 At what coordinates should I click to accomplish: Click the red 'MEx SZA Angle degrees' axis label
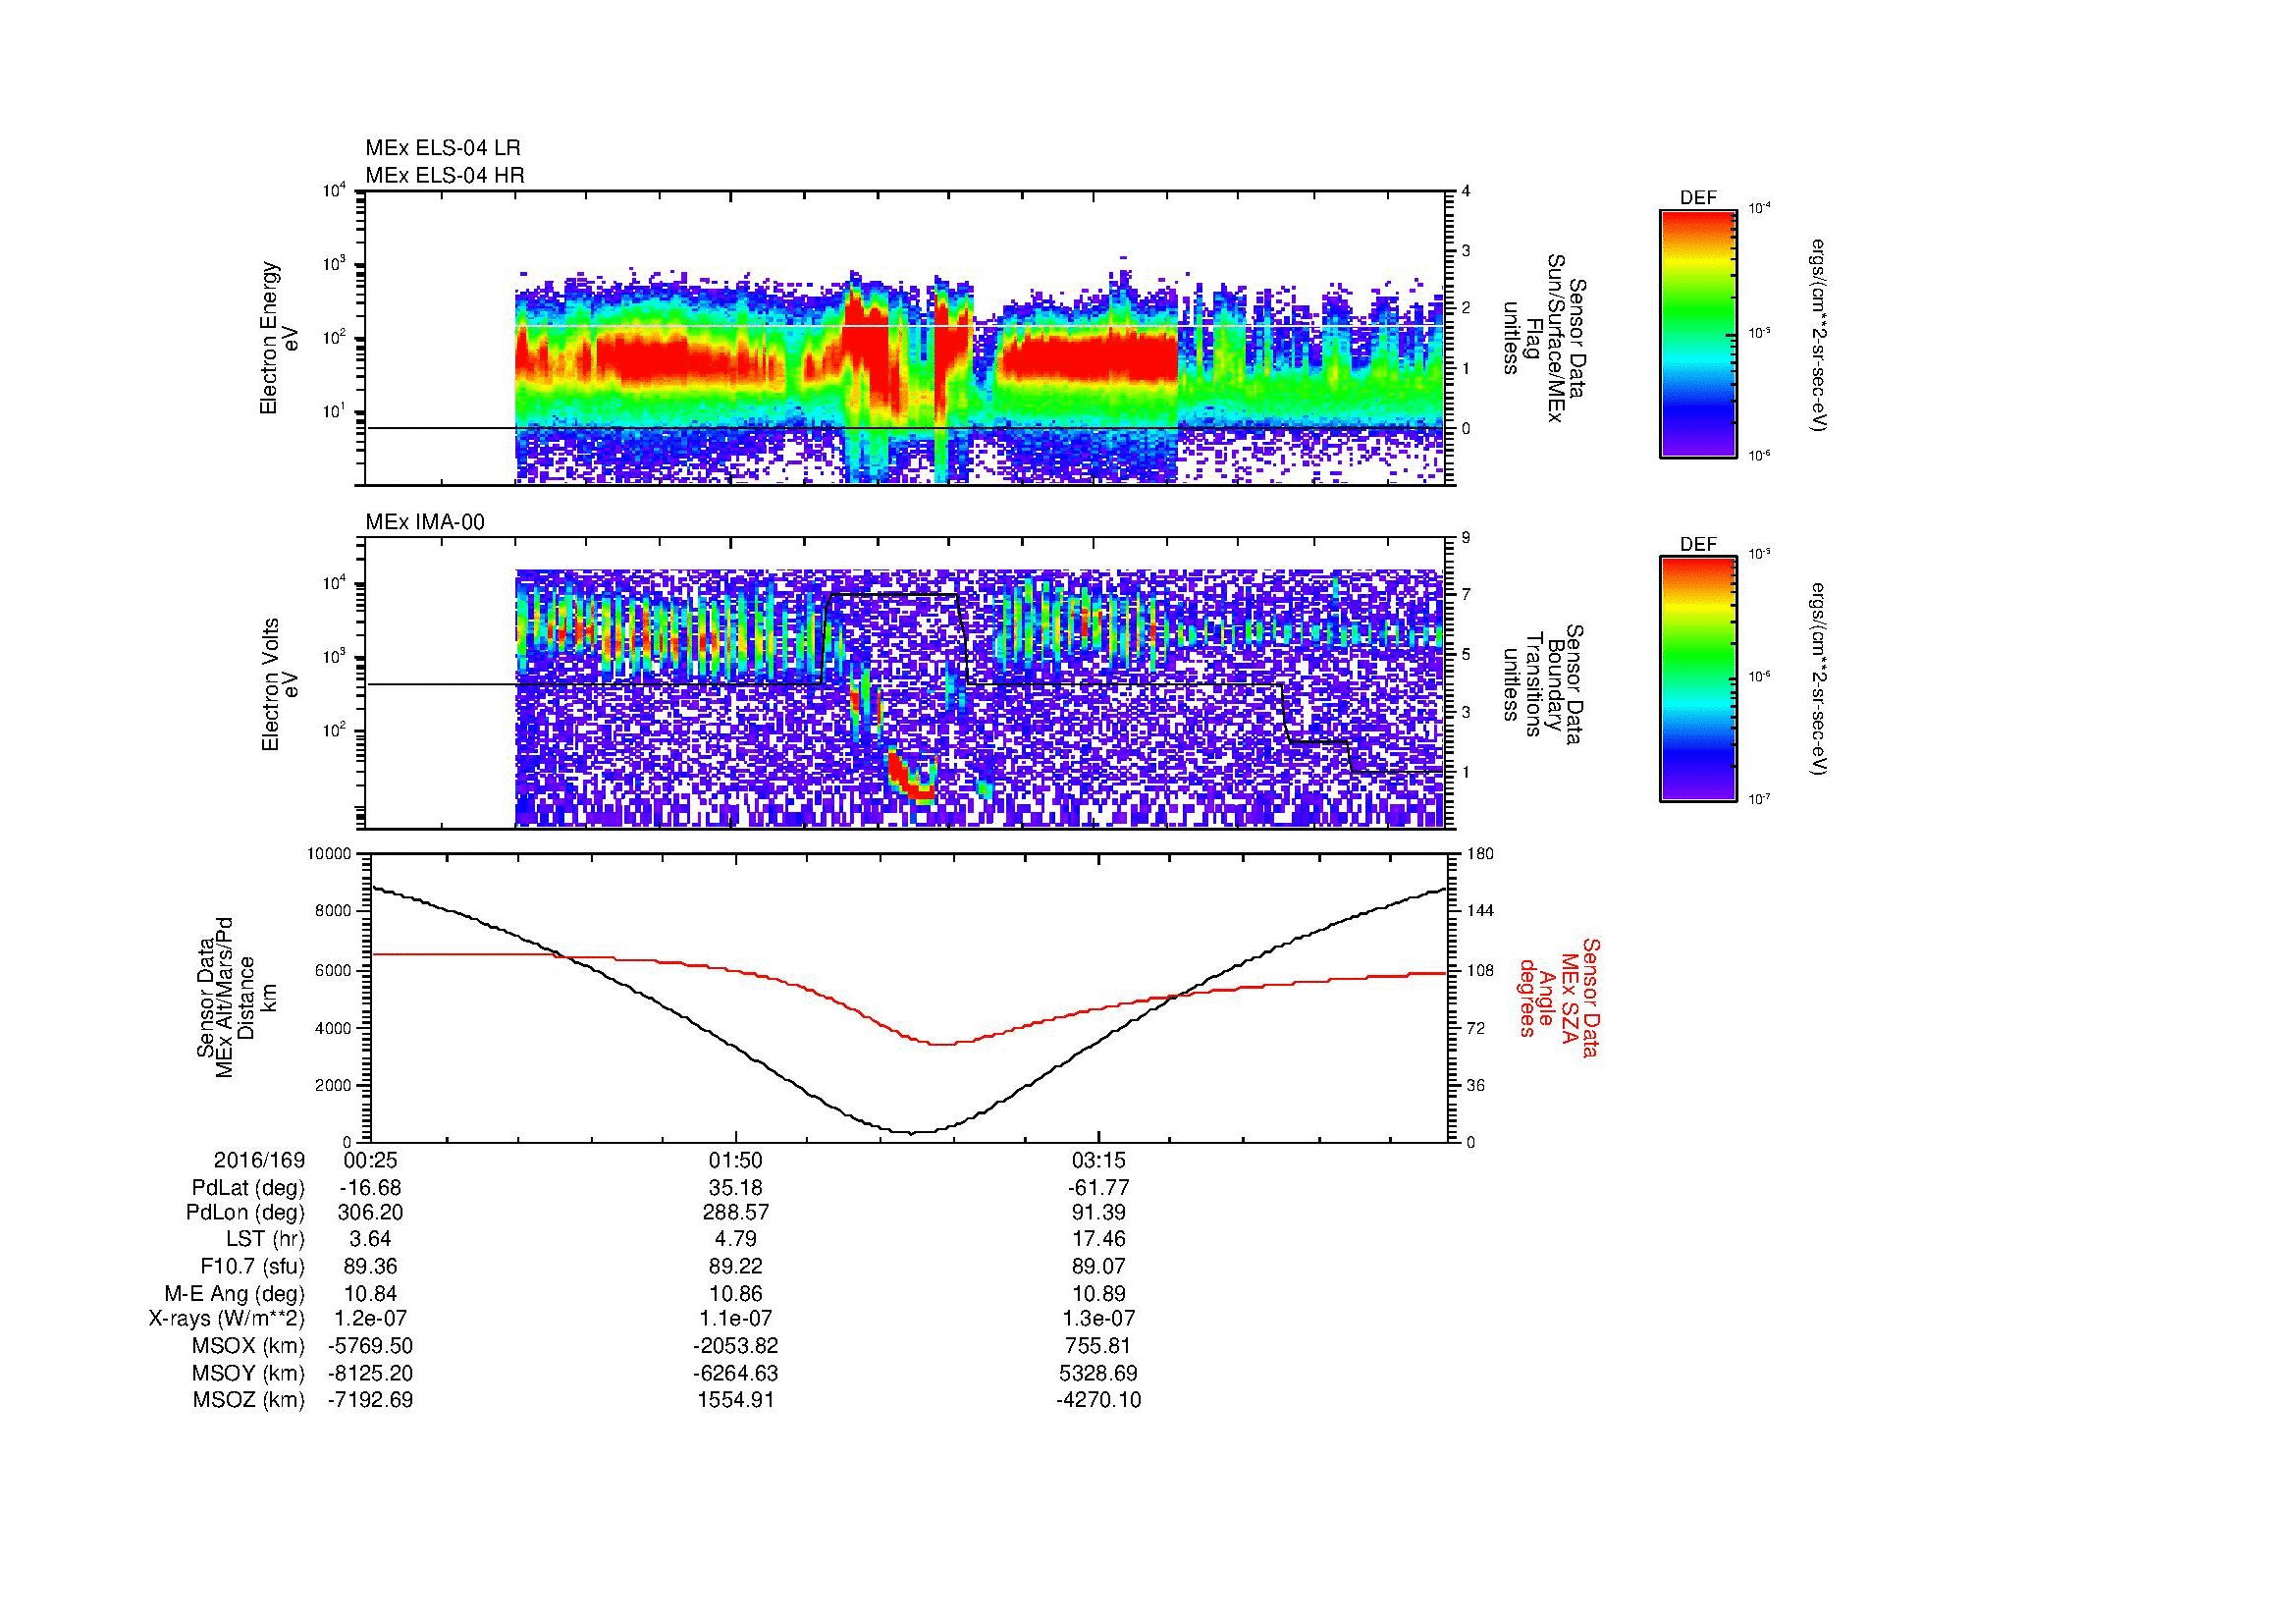(1558, 997)
